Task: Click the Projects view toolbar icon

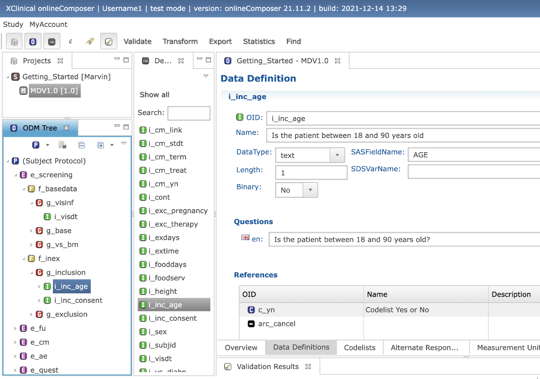Action: pyautogui.click(x=14, y=42)
